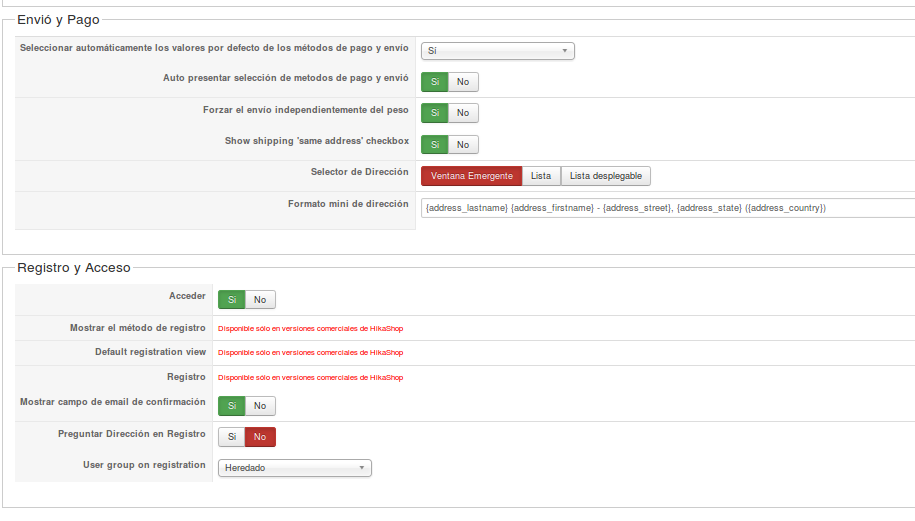Click the 'Seleccionar automáticamente los valores por defecto' label
Screen dimensions: 915x521
tap(214, 48)
